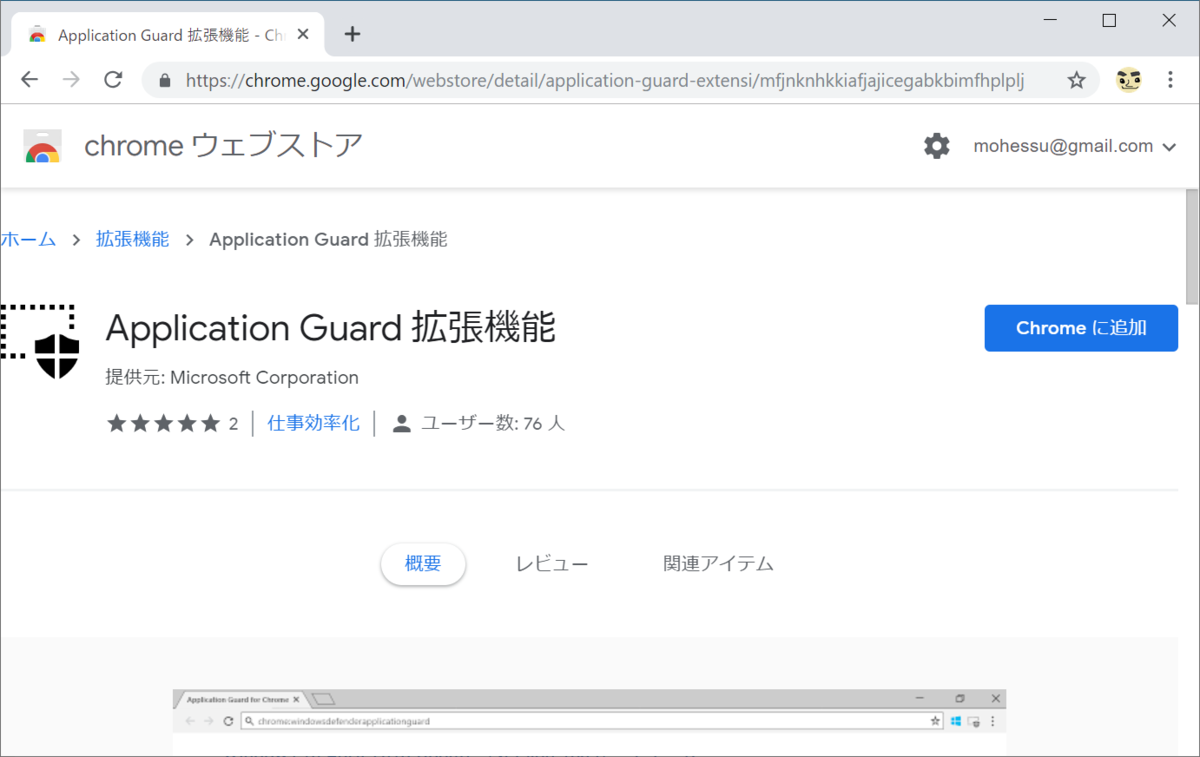The height and width of the screenshot is (757, 1200).
Task: Click the Application Guard shield extension icon
Action: click(x=40, y=342)
